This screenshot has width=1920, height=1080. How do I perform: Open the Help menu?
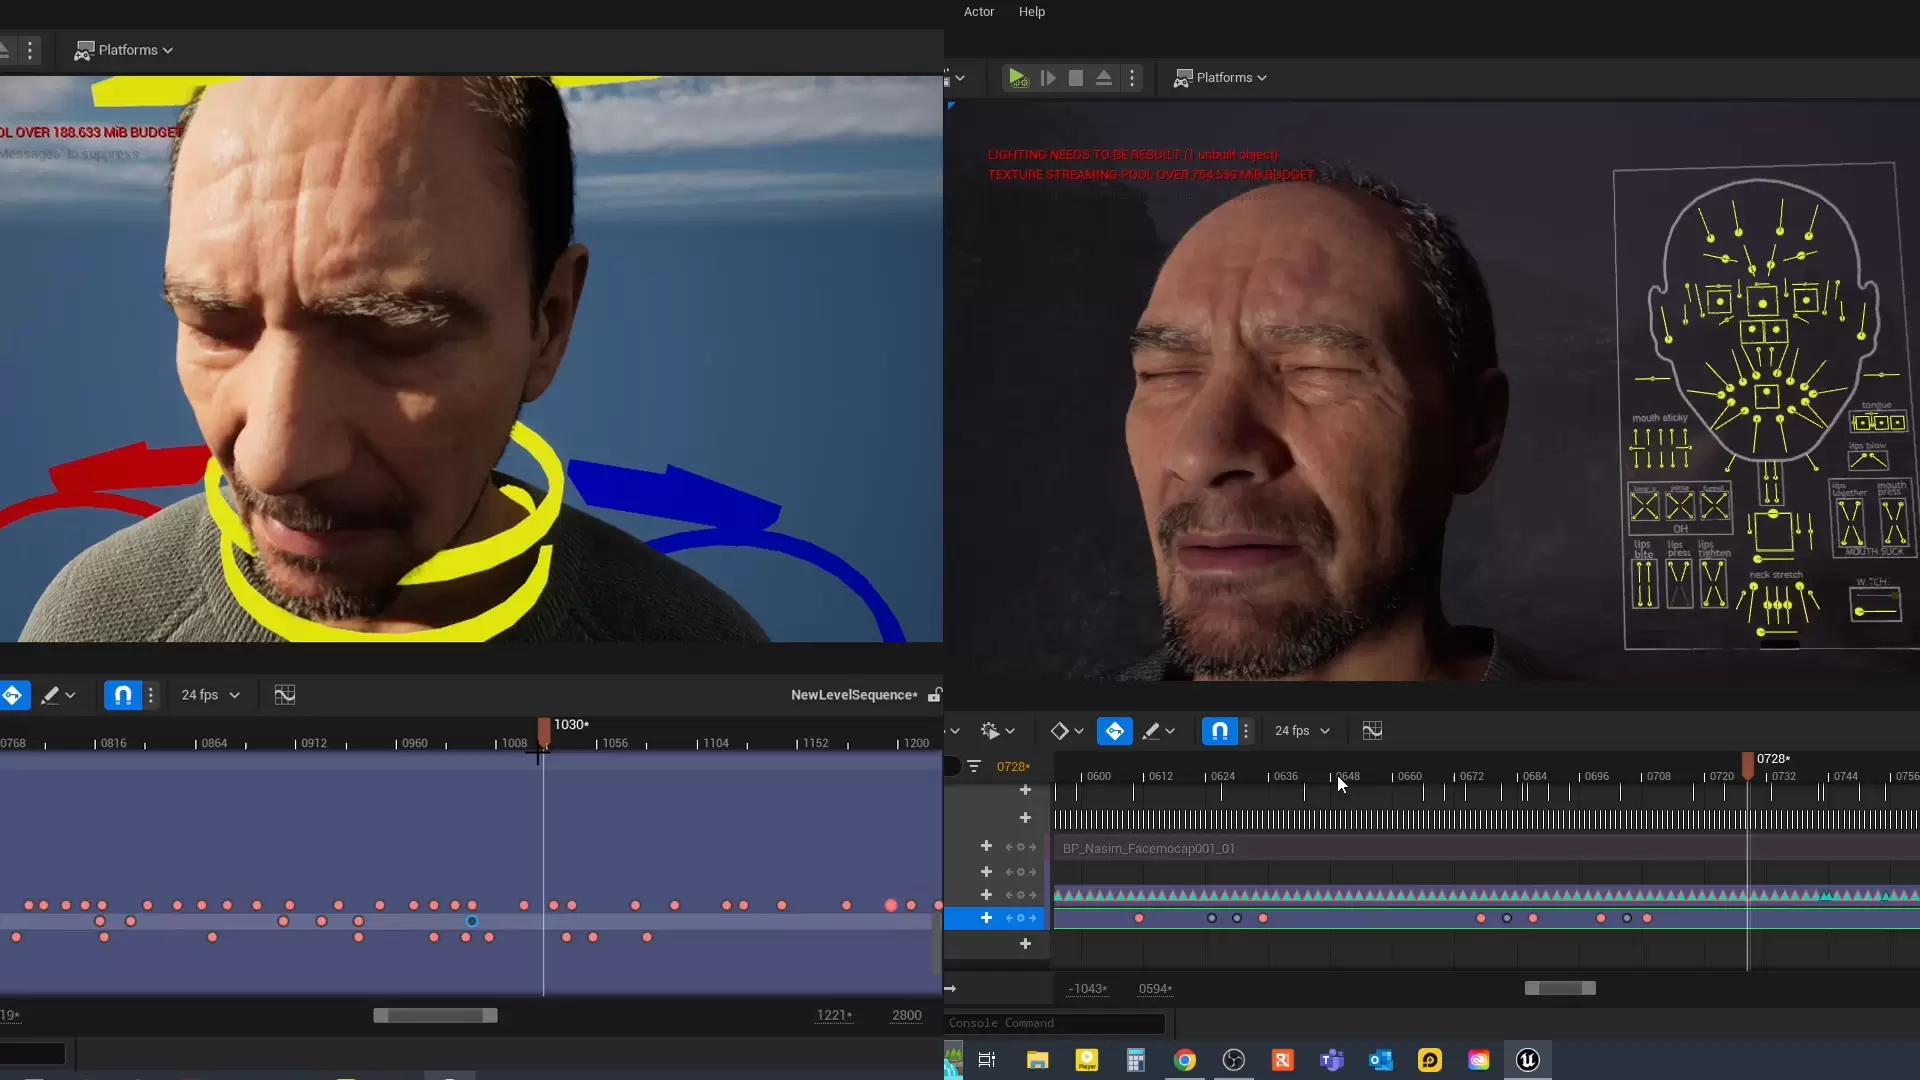pyautogui.click(x=1031, y=12)
